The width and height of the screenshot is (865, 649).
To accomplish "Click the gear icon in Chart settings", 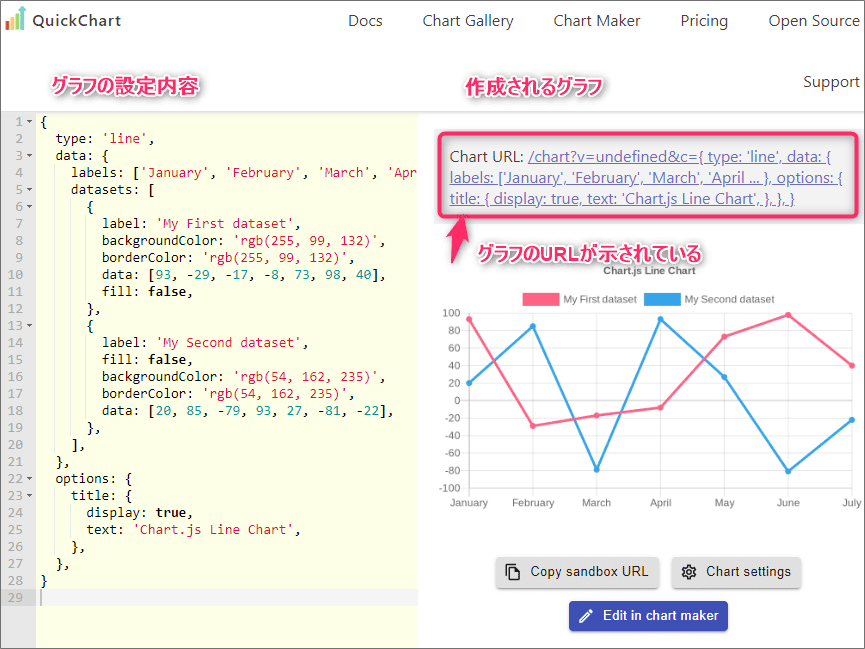I will click(688, 572).
